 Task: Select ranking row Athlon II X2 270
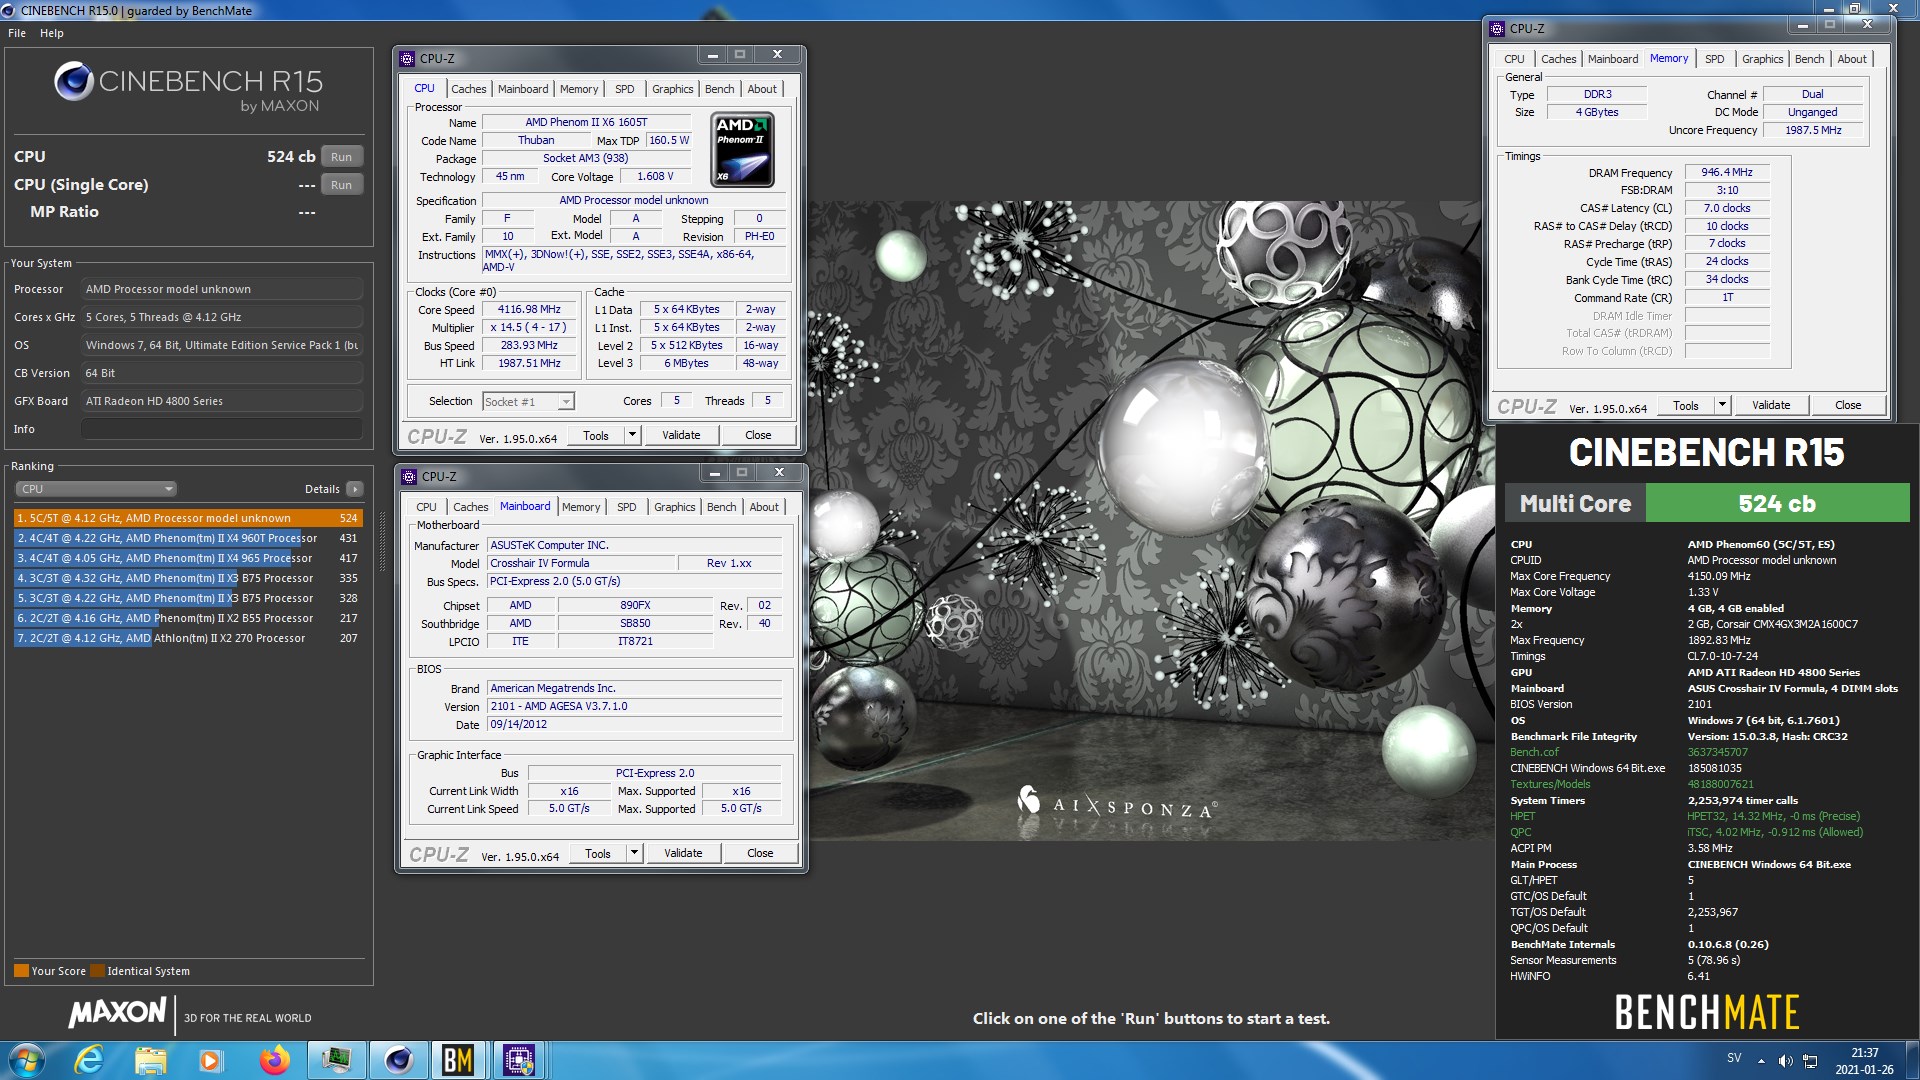188,638
